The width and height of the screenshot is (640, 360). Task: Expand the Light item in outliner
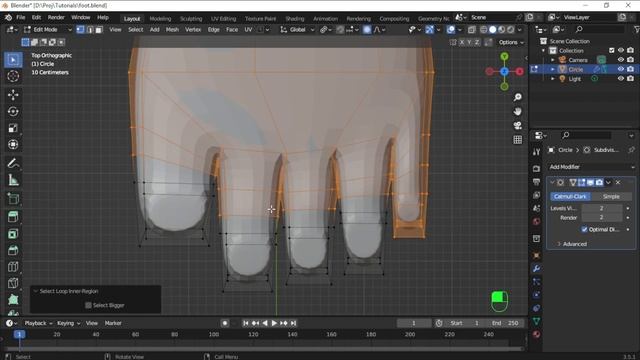click(553, 78)
